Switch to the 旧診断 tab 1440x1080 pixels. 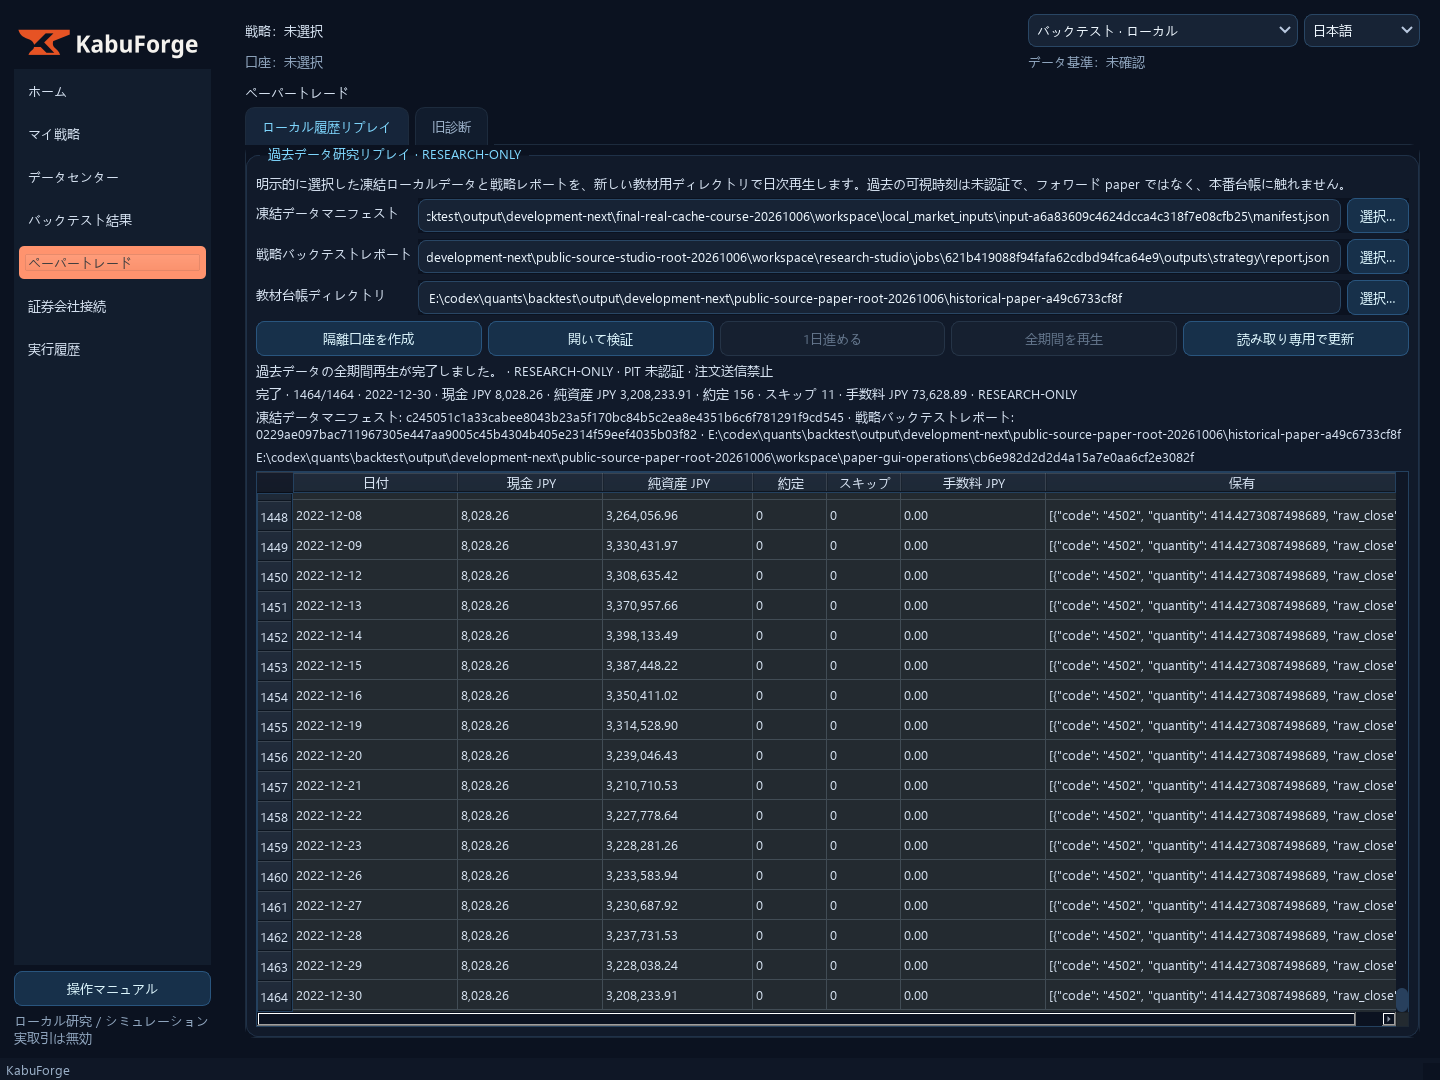point(451,127)
